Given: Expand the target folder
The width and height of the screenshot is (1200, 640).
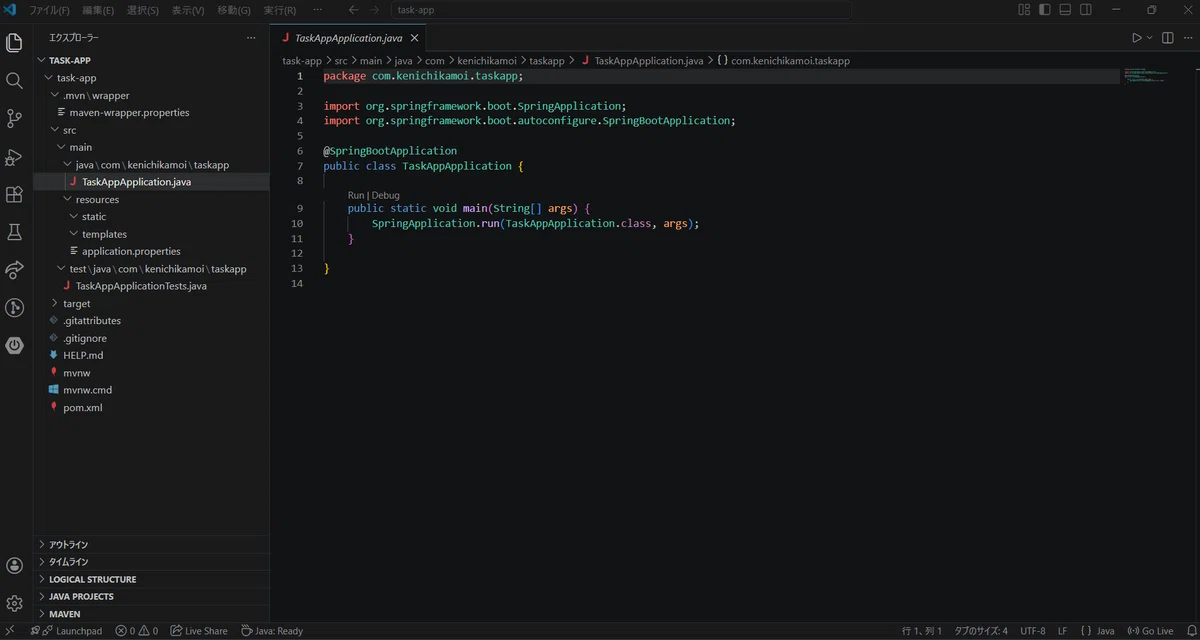Looking at the screenshot, I should [150, 303].
